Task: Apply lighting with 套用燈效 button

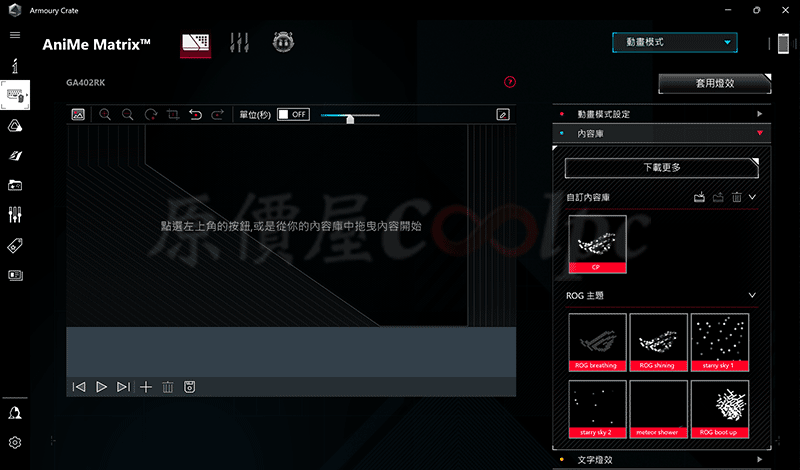Action: click(715, 84)
